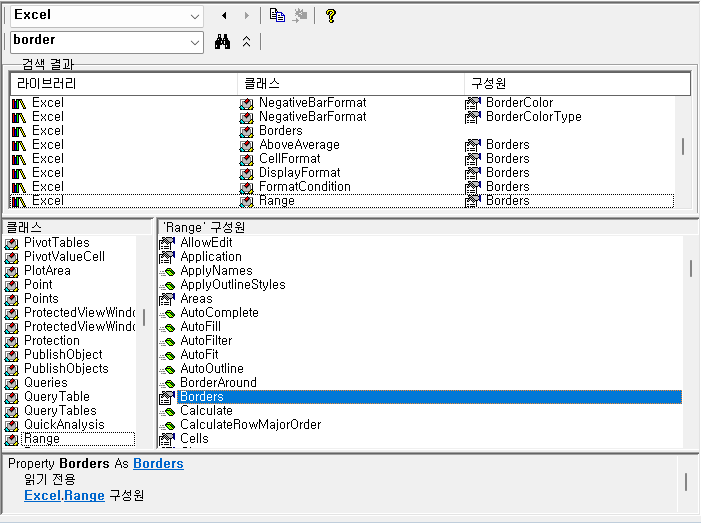The image size is (701, 523).
Task: Select the highlighted Borders member
Action: click(x=430, y=397)
